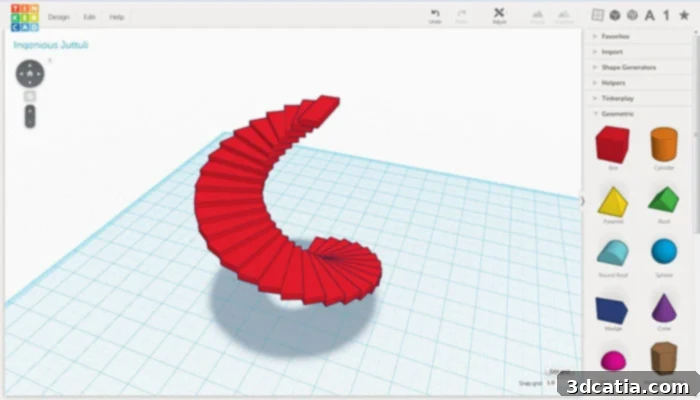Select the brown hexagonal prism shape
This screenshot has height=400, width=700.
click(x=664, y=357)
